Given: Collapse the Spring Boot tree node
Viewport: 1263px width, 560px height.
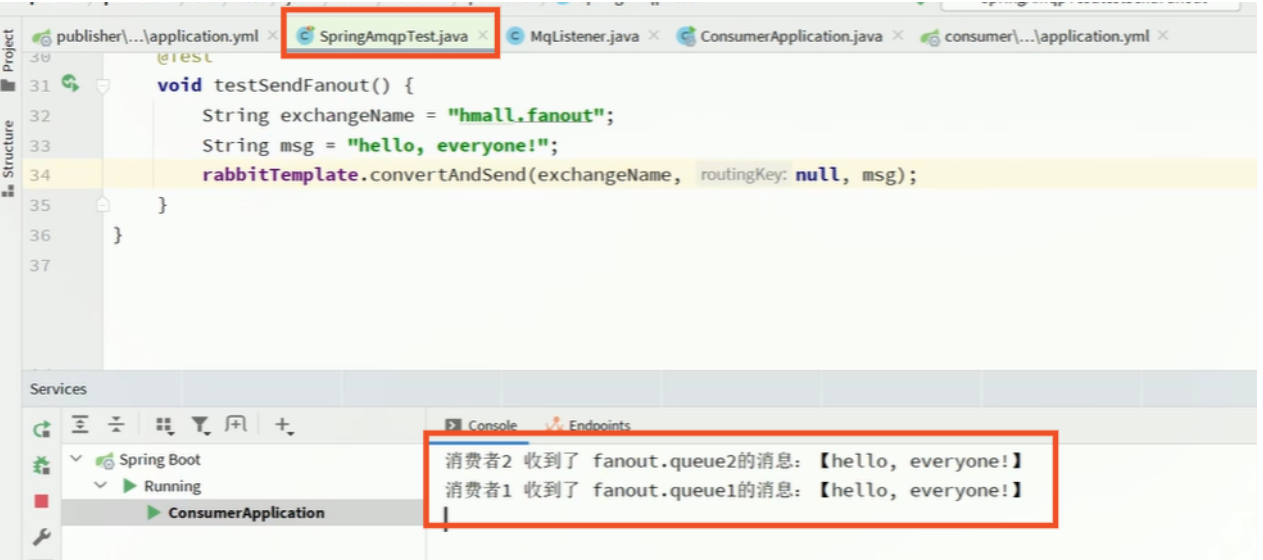Looking at the screenshot, I should (x=78, y=460).
